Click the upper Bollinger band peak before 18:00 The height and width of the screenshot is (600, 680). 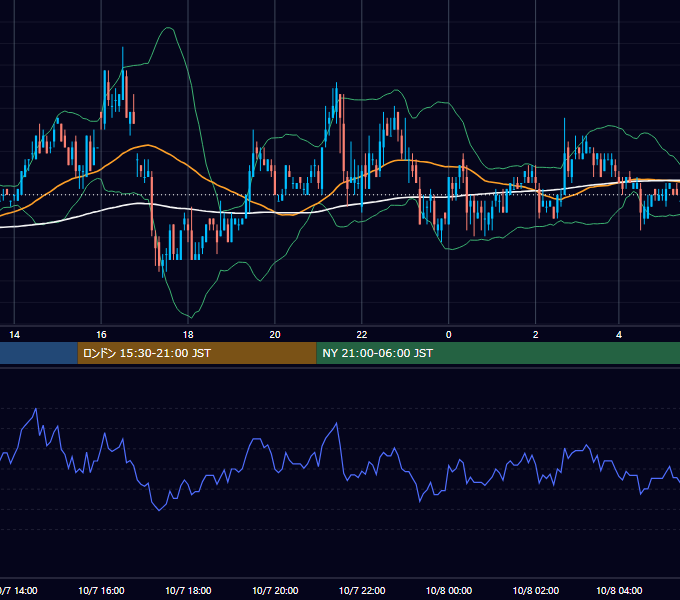click(x=168, y=28)
